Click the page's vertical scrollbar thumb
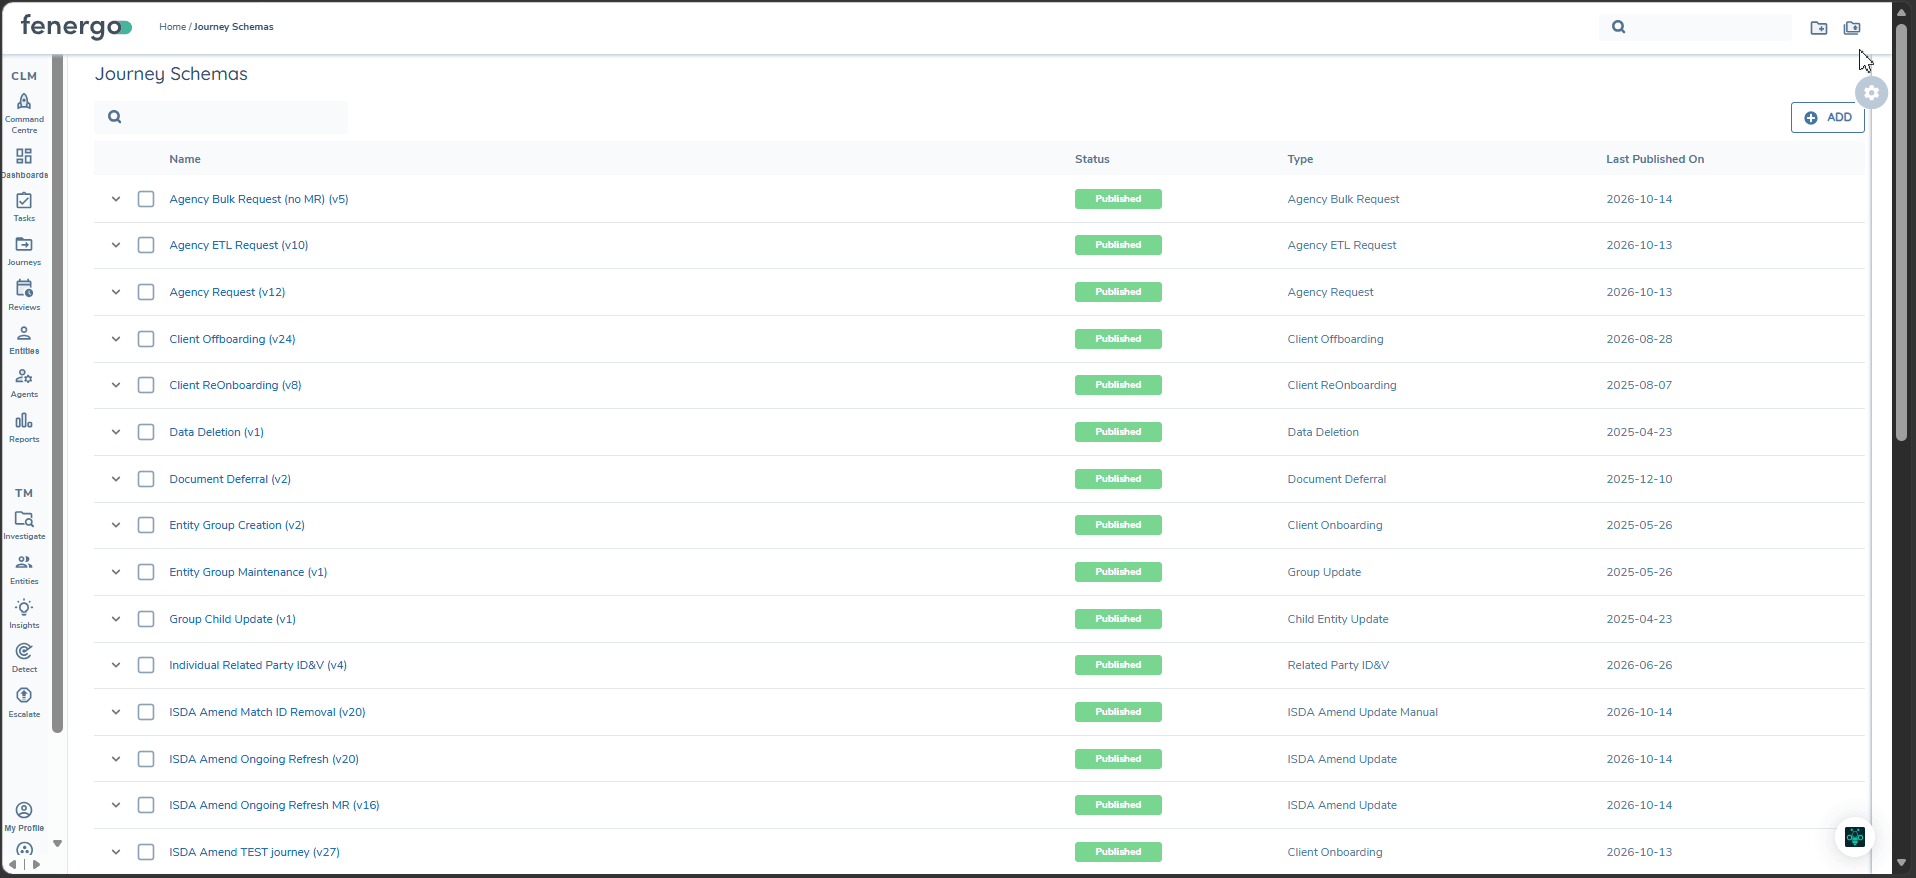The width and height of the screenshot is (1916, 878). pyautogui.click(x=1901, y=232)
